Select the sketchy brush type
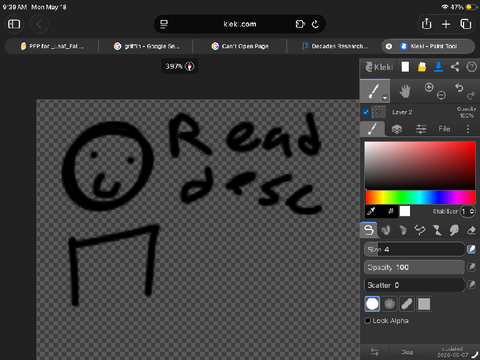This screenshot has height=360, width=480. [403, 230]
